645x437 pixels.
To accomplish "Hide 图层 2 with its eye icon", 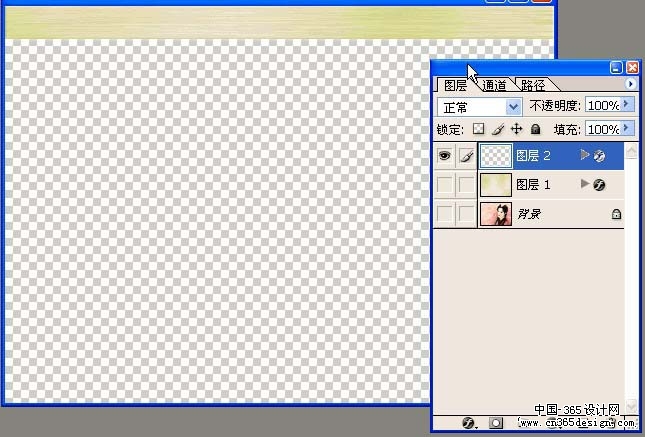I will tap(445, 156).
